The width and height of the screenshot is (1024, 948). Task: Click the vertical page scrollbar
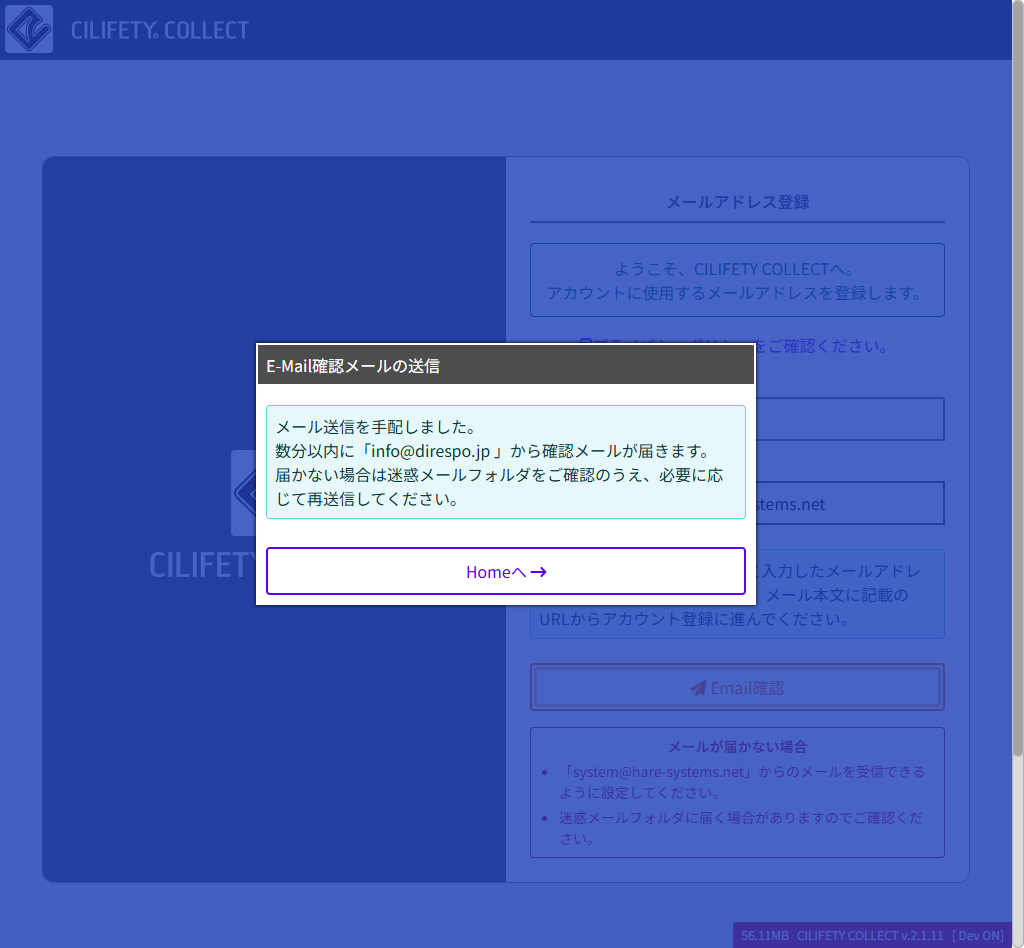(1017, 379)
